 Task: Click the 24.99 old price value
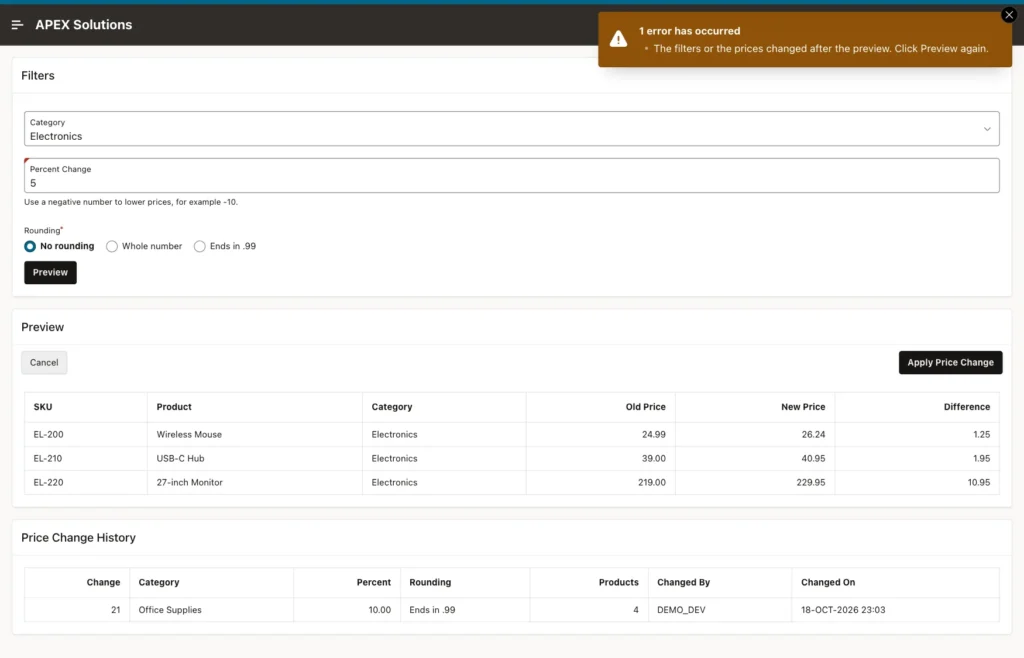654,434
